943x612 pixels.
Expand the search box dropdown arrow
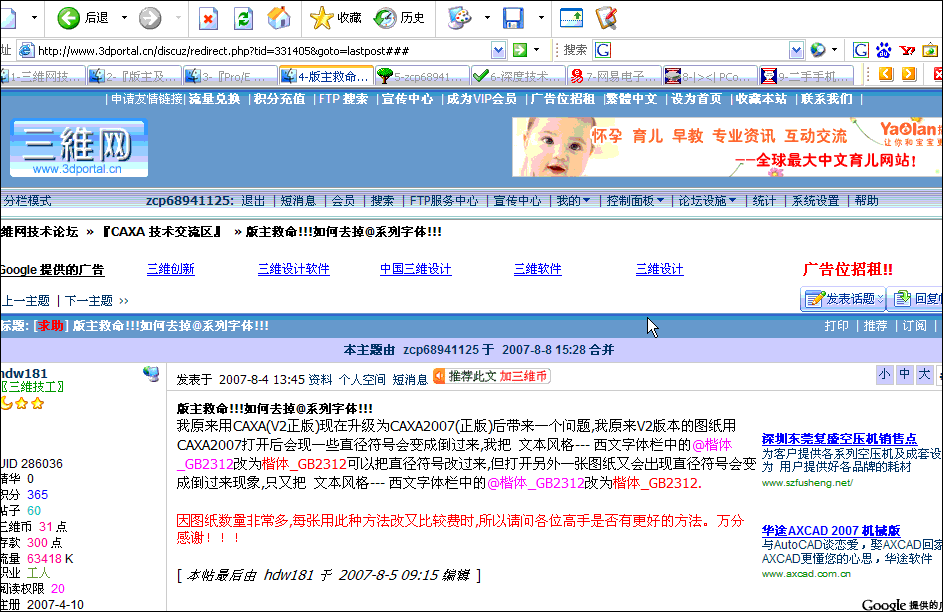coord(796,50)
